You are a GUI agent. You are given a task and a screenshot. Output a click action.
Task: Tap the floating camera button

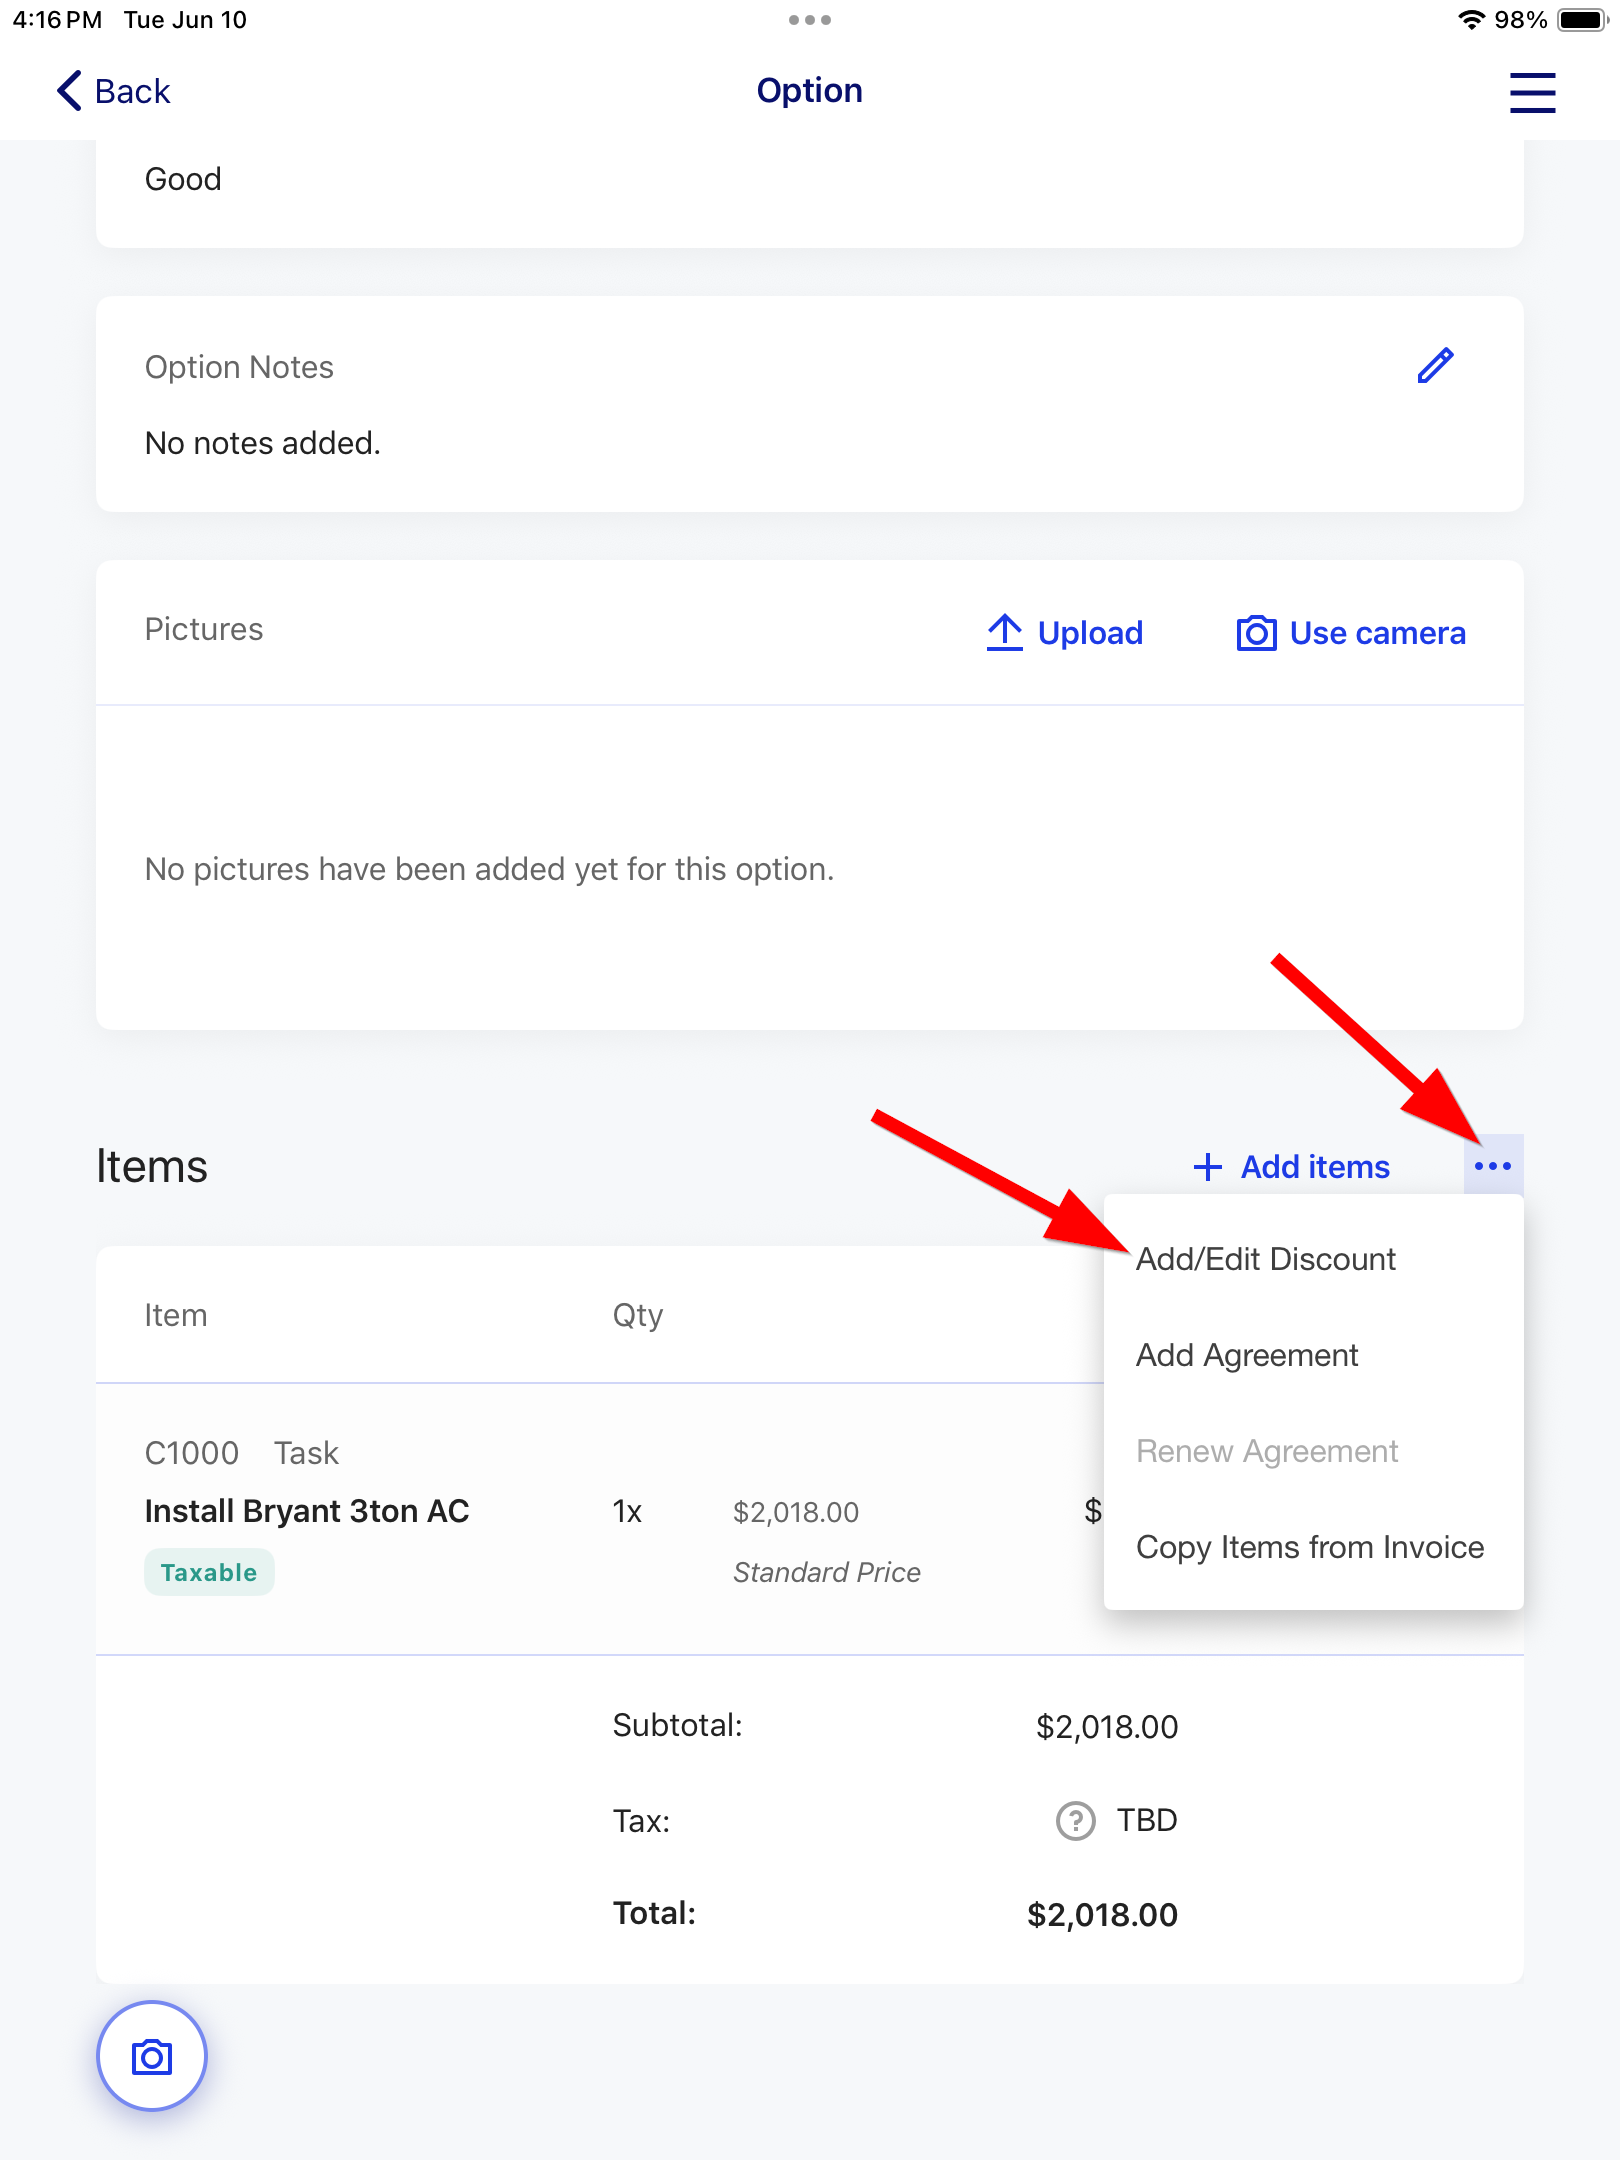[x=152, y=2056]
